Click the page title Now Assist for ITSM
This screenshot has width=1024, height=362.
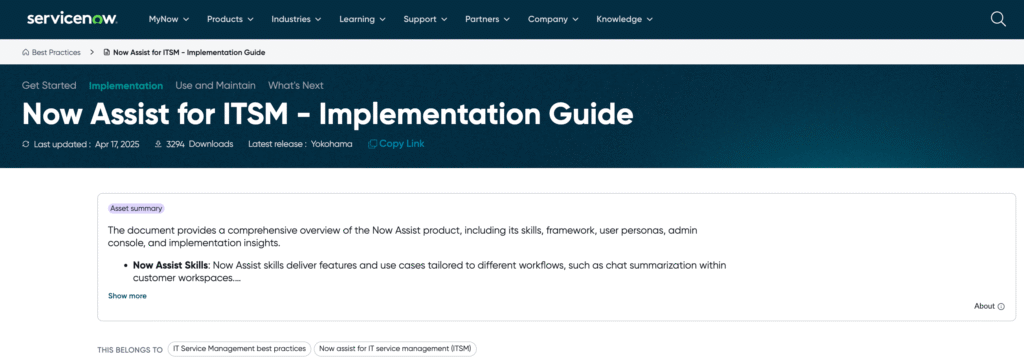(x=328, y=114)
